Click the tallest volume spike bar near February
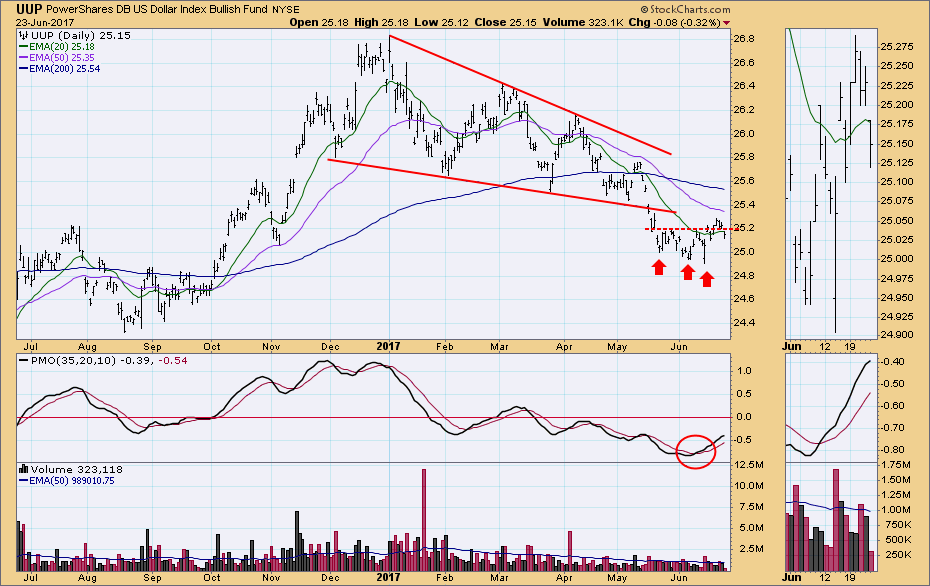The image size is (930, 586). pyautogui.click(x=423, y=520)
